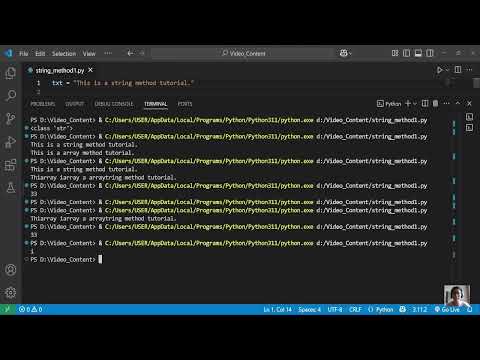Open the Source Control view
480x360 pixels.
pos(11,118)
